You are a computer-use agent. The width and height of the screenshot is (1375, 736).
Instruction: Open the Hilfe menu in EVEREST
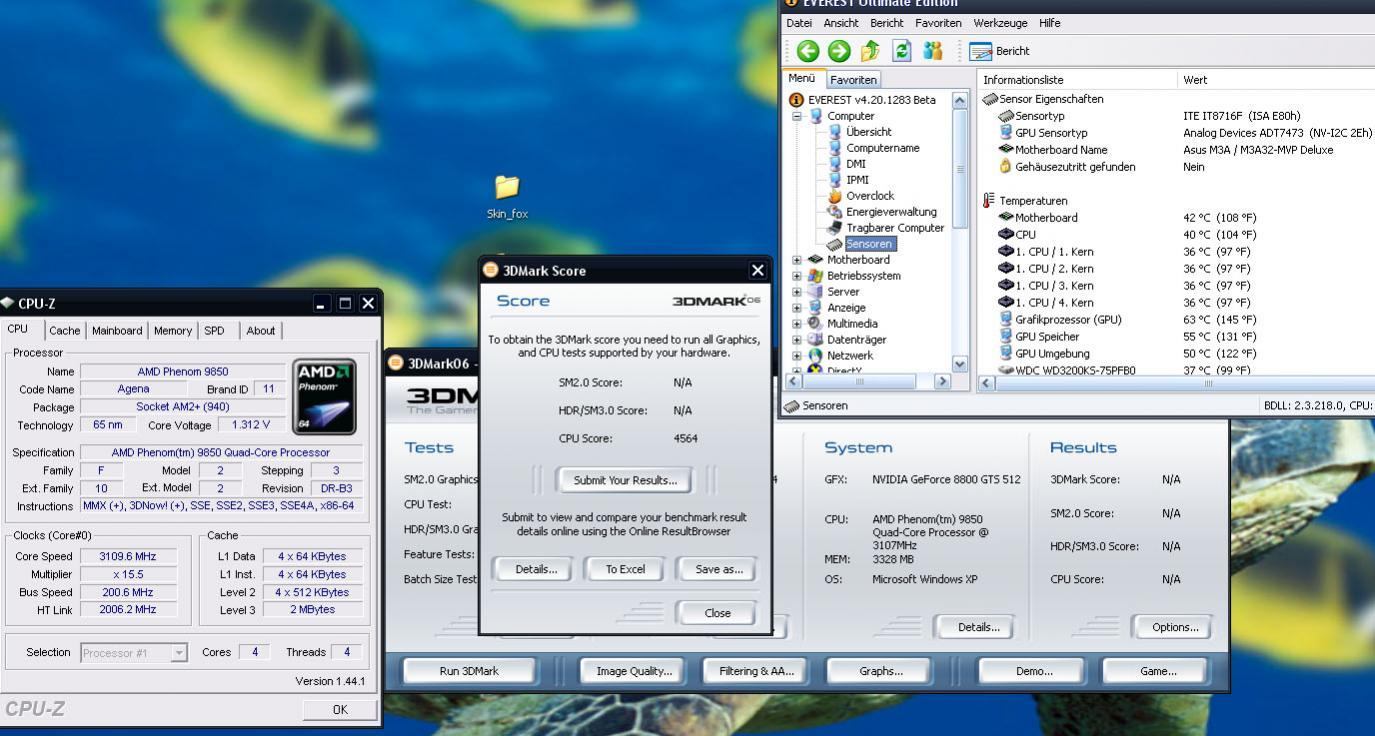(1050, 23)
